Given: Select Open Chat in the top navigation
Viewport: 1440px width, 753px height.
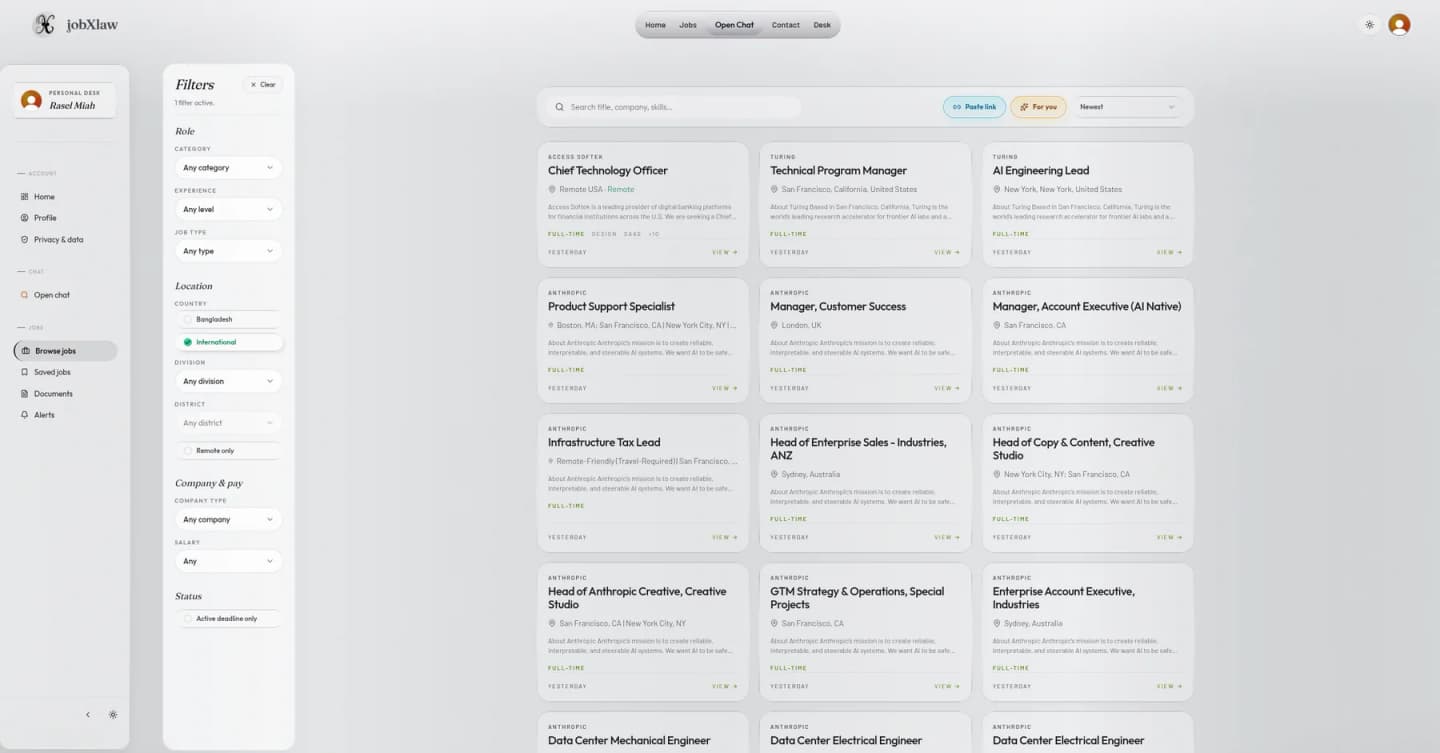Looking at the screenshot, I should point(734,25).
